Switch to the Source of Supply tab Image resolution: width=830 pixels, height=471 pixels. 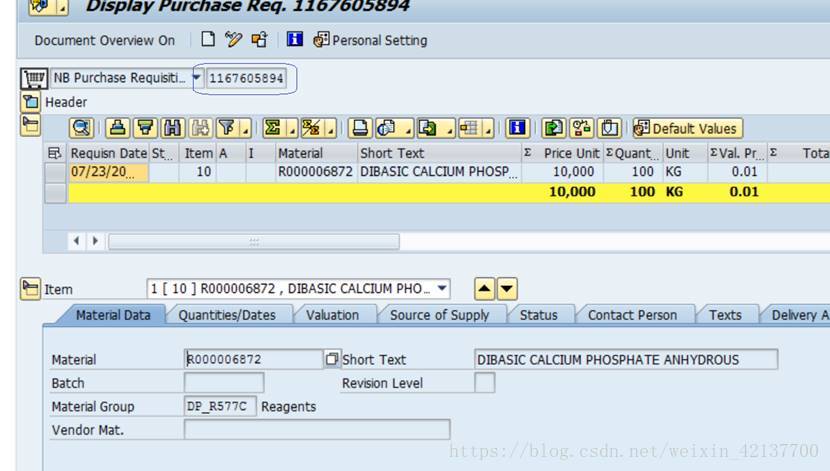(x=439, y=315)
